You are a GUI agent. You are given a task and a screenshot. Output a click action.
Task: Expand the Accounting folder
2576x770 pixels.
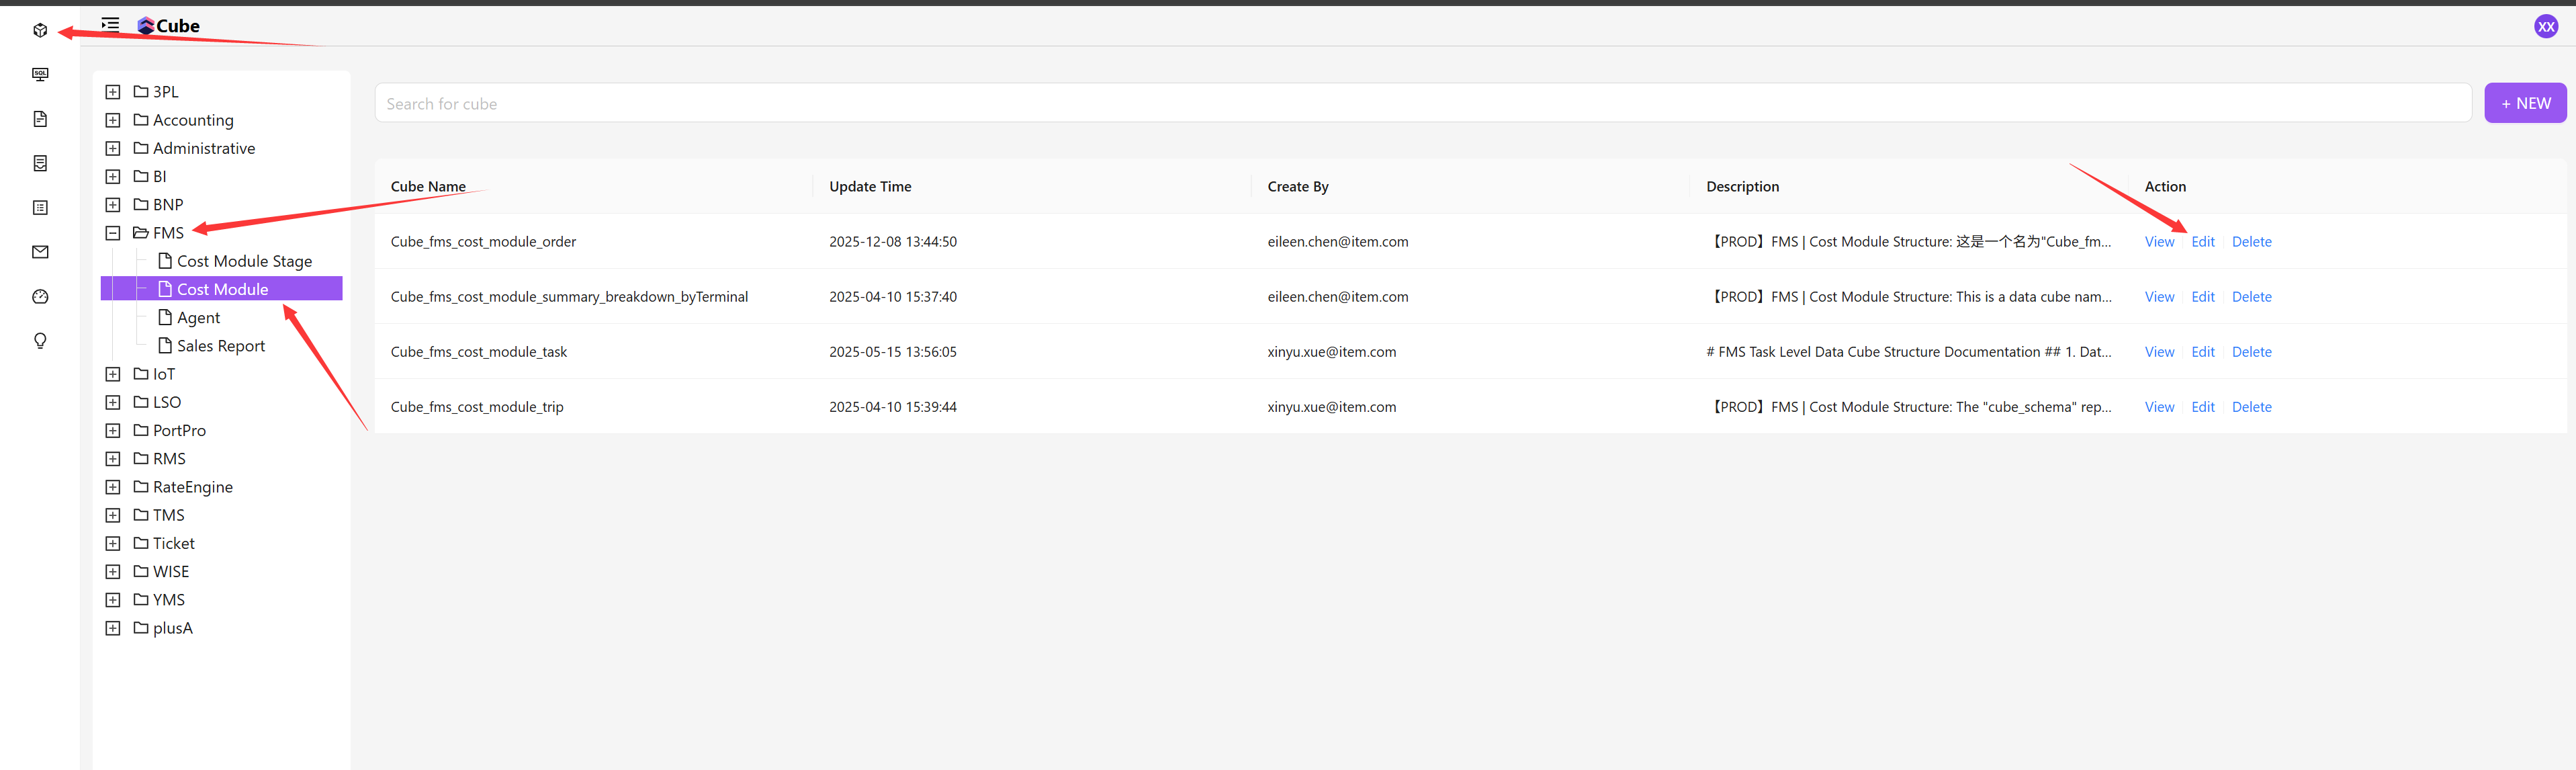(113, 120)
